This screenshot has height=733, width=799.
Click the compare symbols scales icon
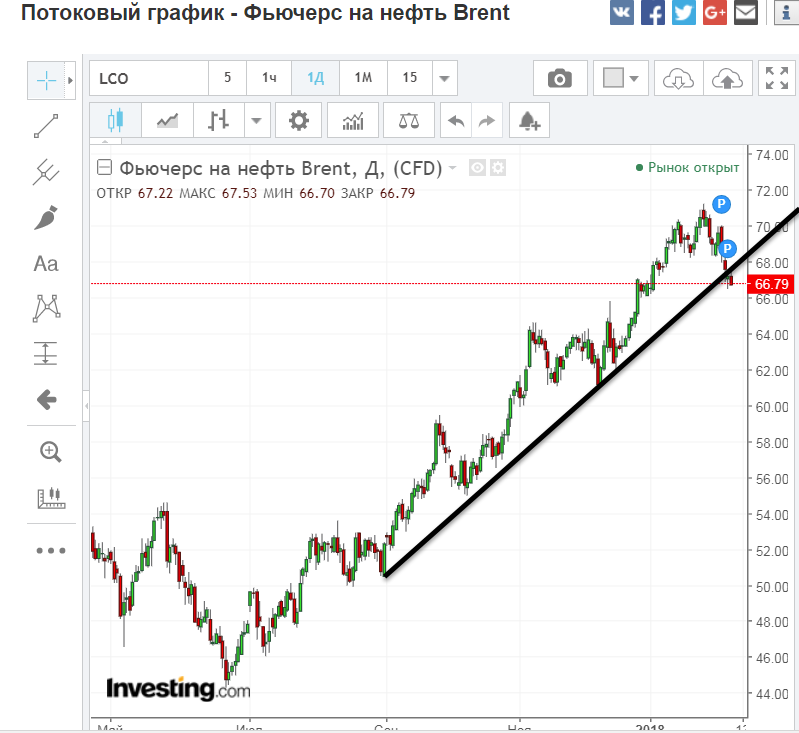click(410, 121)
